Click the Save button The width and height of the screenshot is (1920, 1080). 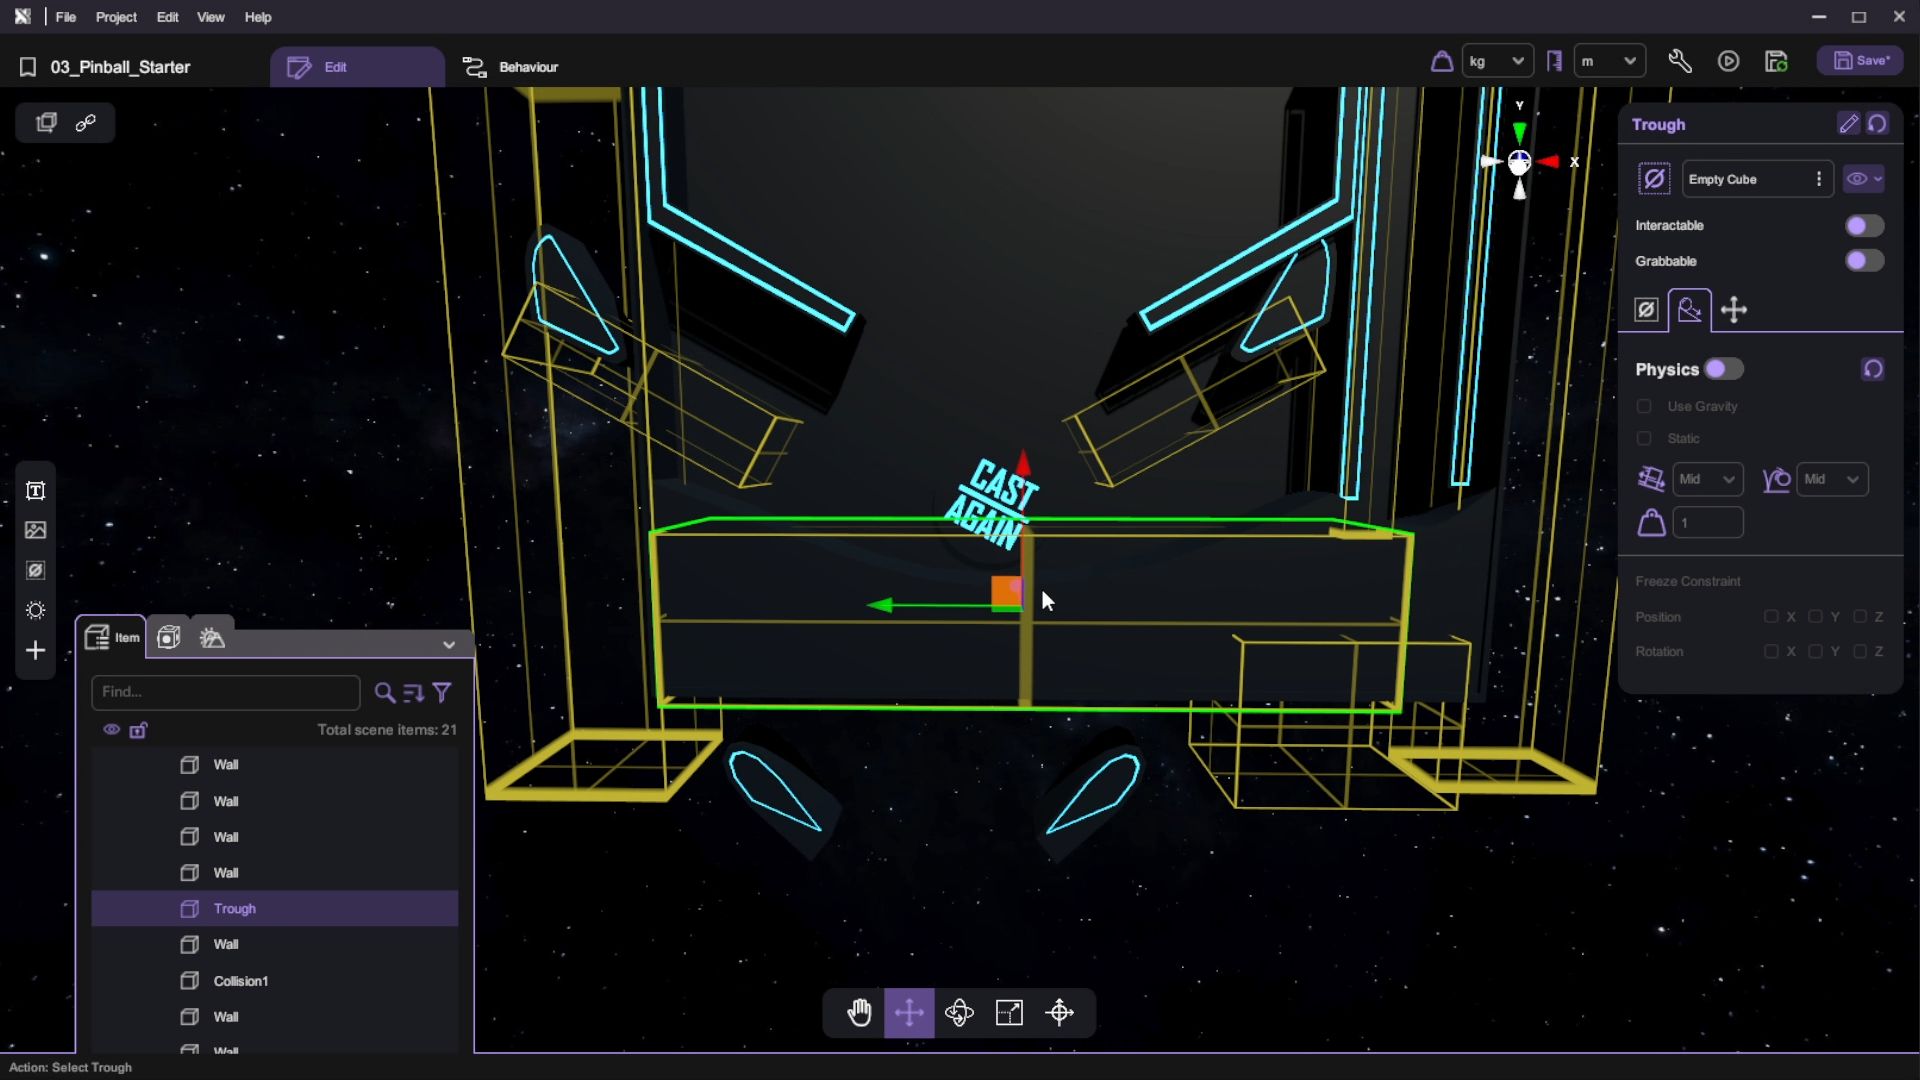coord(1860,61)
